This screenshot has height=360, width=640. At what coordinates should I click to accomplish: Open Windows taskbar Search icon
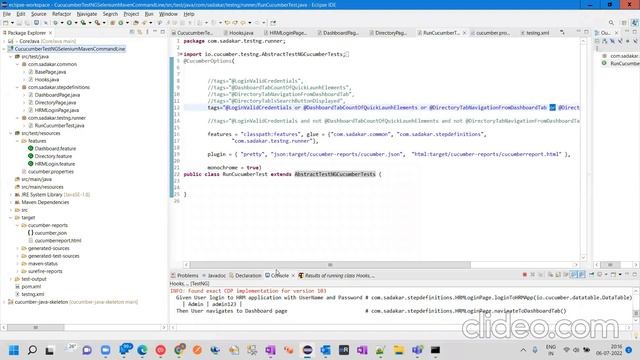tap(32, 350)
